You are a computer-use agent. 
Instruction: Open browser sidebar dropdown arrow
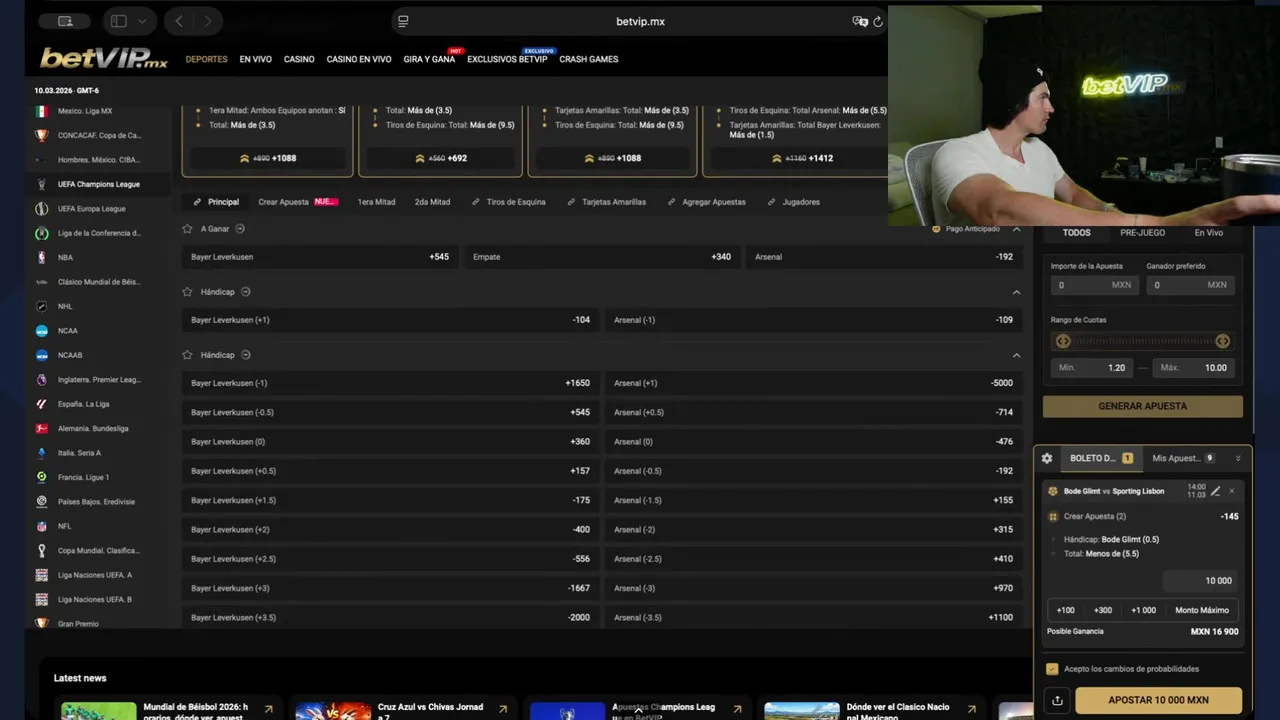[x=142, y=21]
